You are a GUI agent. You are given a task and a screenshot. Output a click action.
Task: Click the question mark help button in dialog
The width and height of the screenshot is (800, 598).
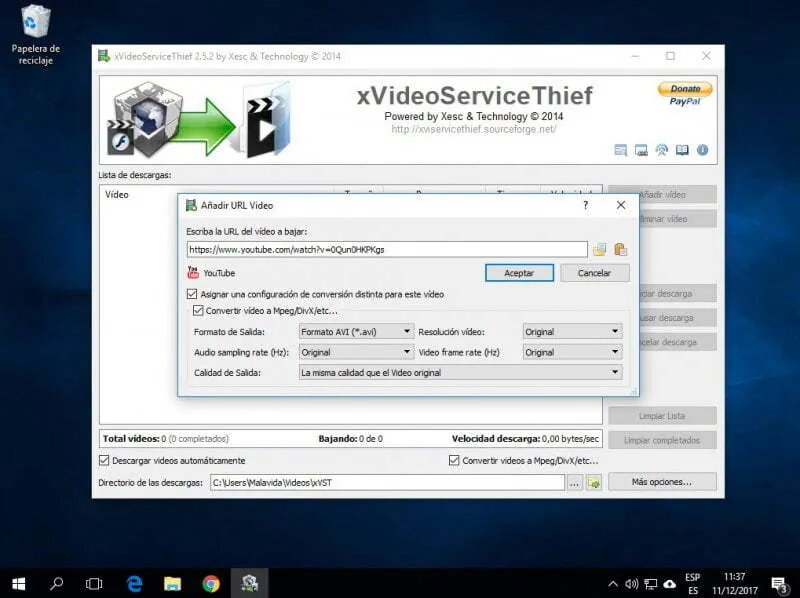(586, 205)
